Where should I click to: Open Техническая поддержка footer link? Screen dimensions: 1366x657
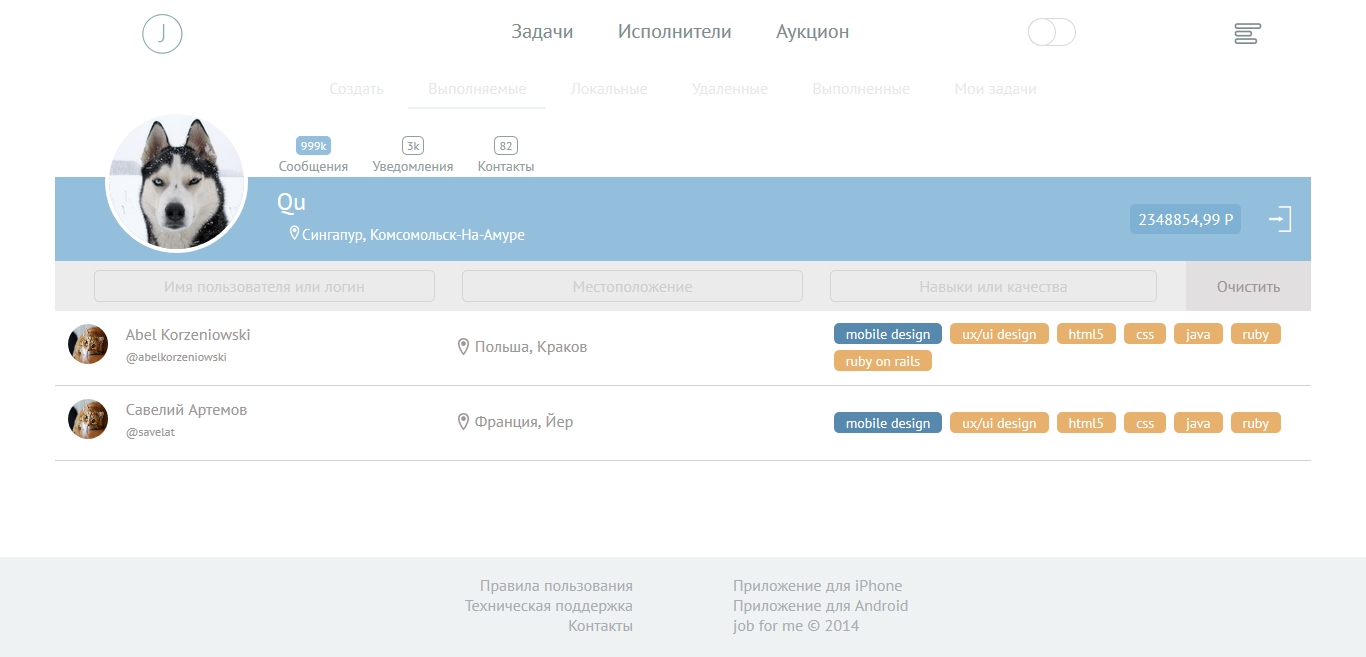[549, 606]
